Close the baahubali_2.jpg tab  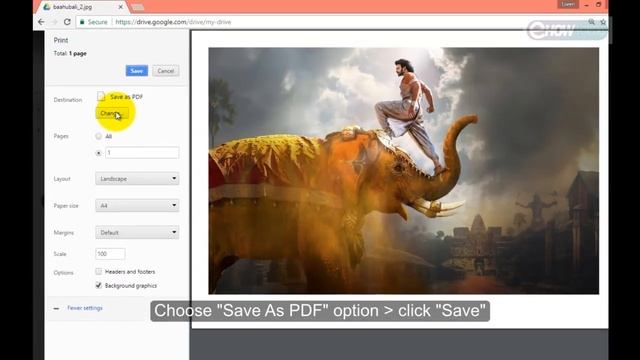[120, 7]
